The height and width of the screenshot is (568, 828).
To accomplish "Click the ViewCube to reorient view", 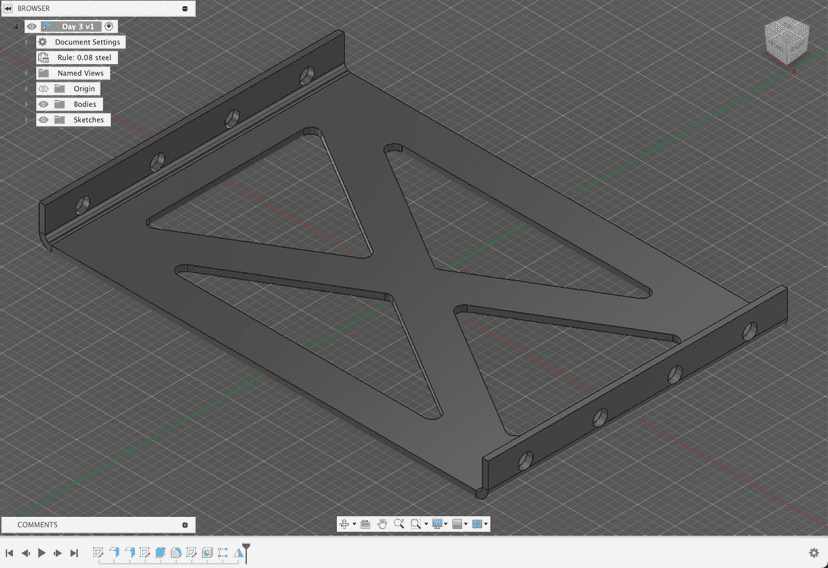I will (x=786, y=40).
